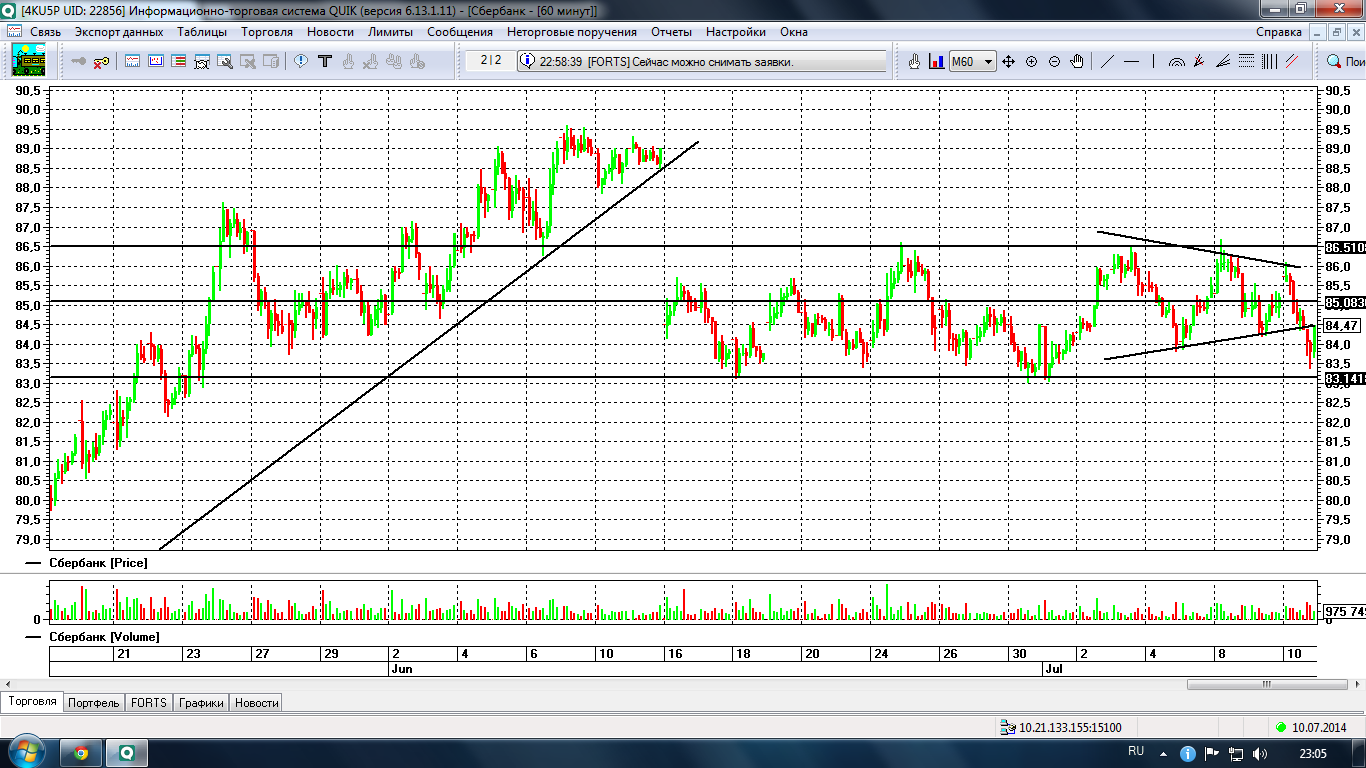Screen dimensions: 1366x768
Task: Click the zoom out magnifier icon
Action: (x=1054, y=62)
